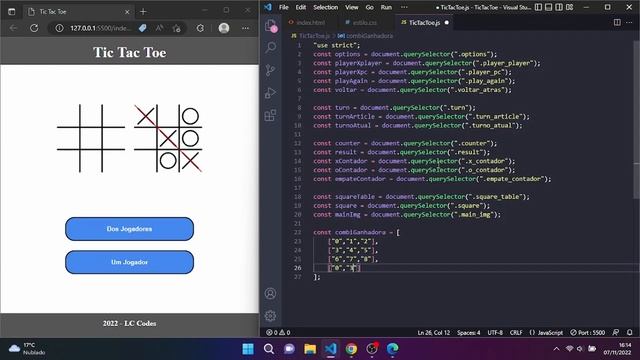This screenshot has height=360, width=640.
Task: Click line 22 const combiGanhadora in editor
Action: pyautogui.click(x=356, y=232)
